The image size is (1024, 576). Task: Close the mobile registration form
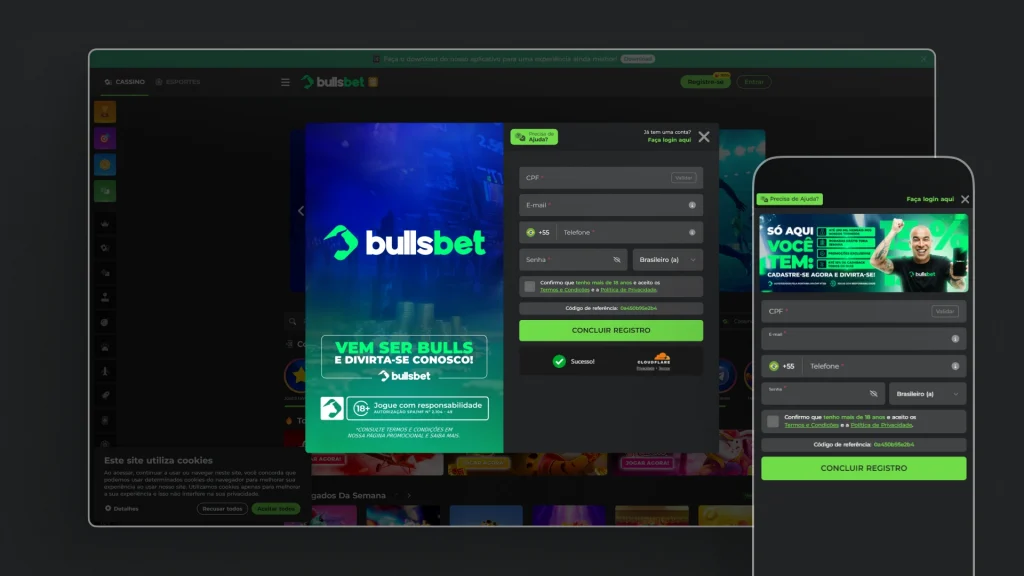click(x=965, y=199)
